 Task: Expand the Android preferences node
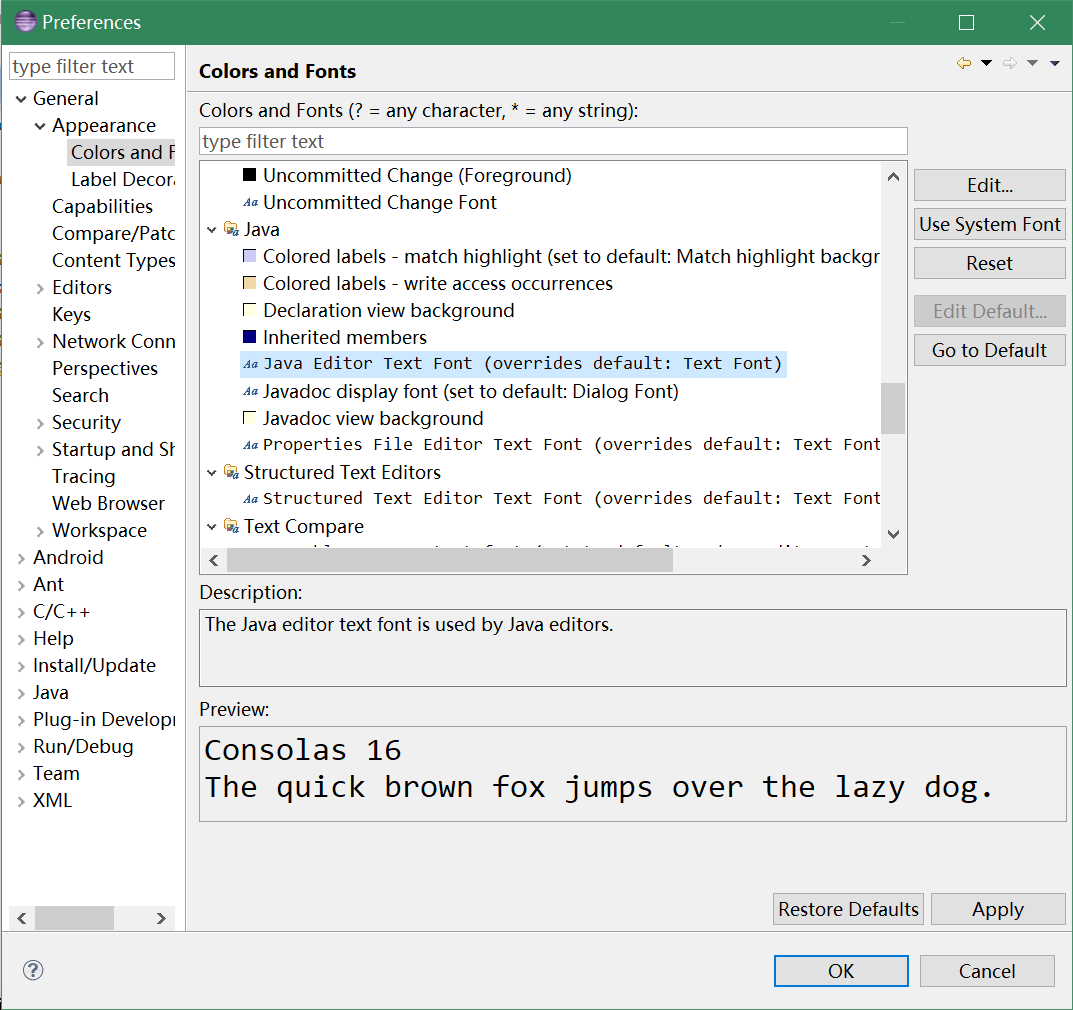tap(21, 558)
